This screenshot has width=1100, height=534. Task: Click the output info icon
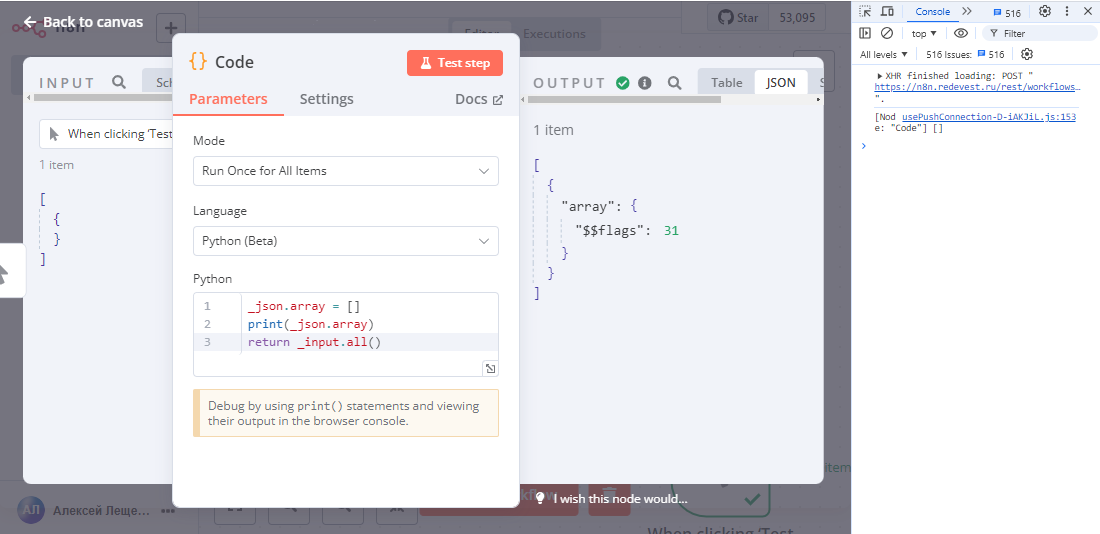point(645,83)
